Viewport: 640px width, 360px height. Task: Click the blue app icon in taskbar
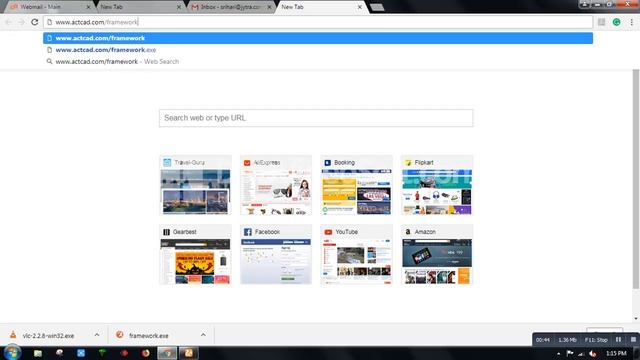click(81, 353)
